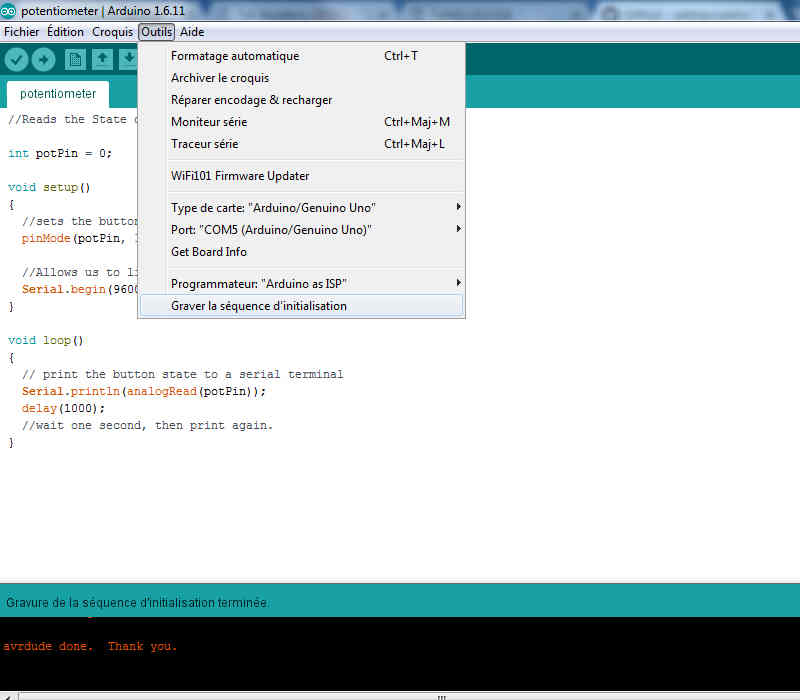
Task: Open Traceur série
Action: pyautogui.click(x=302, y=144)
